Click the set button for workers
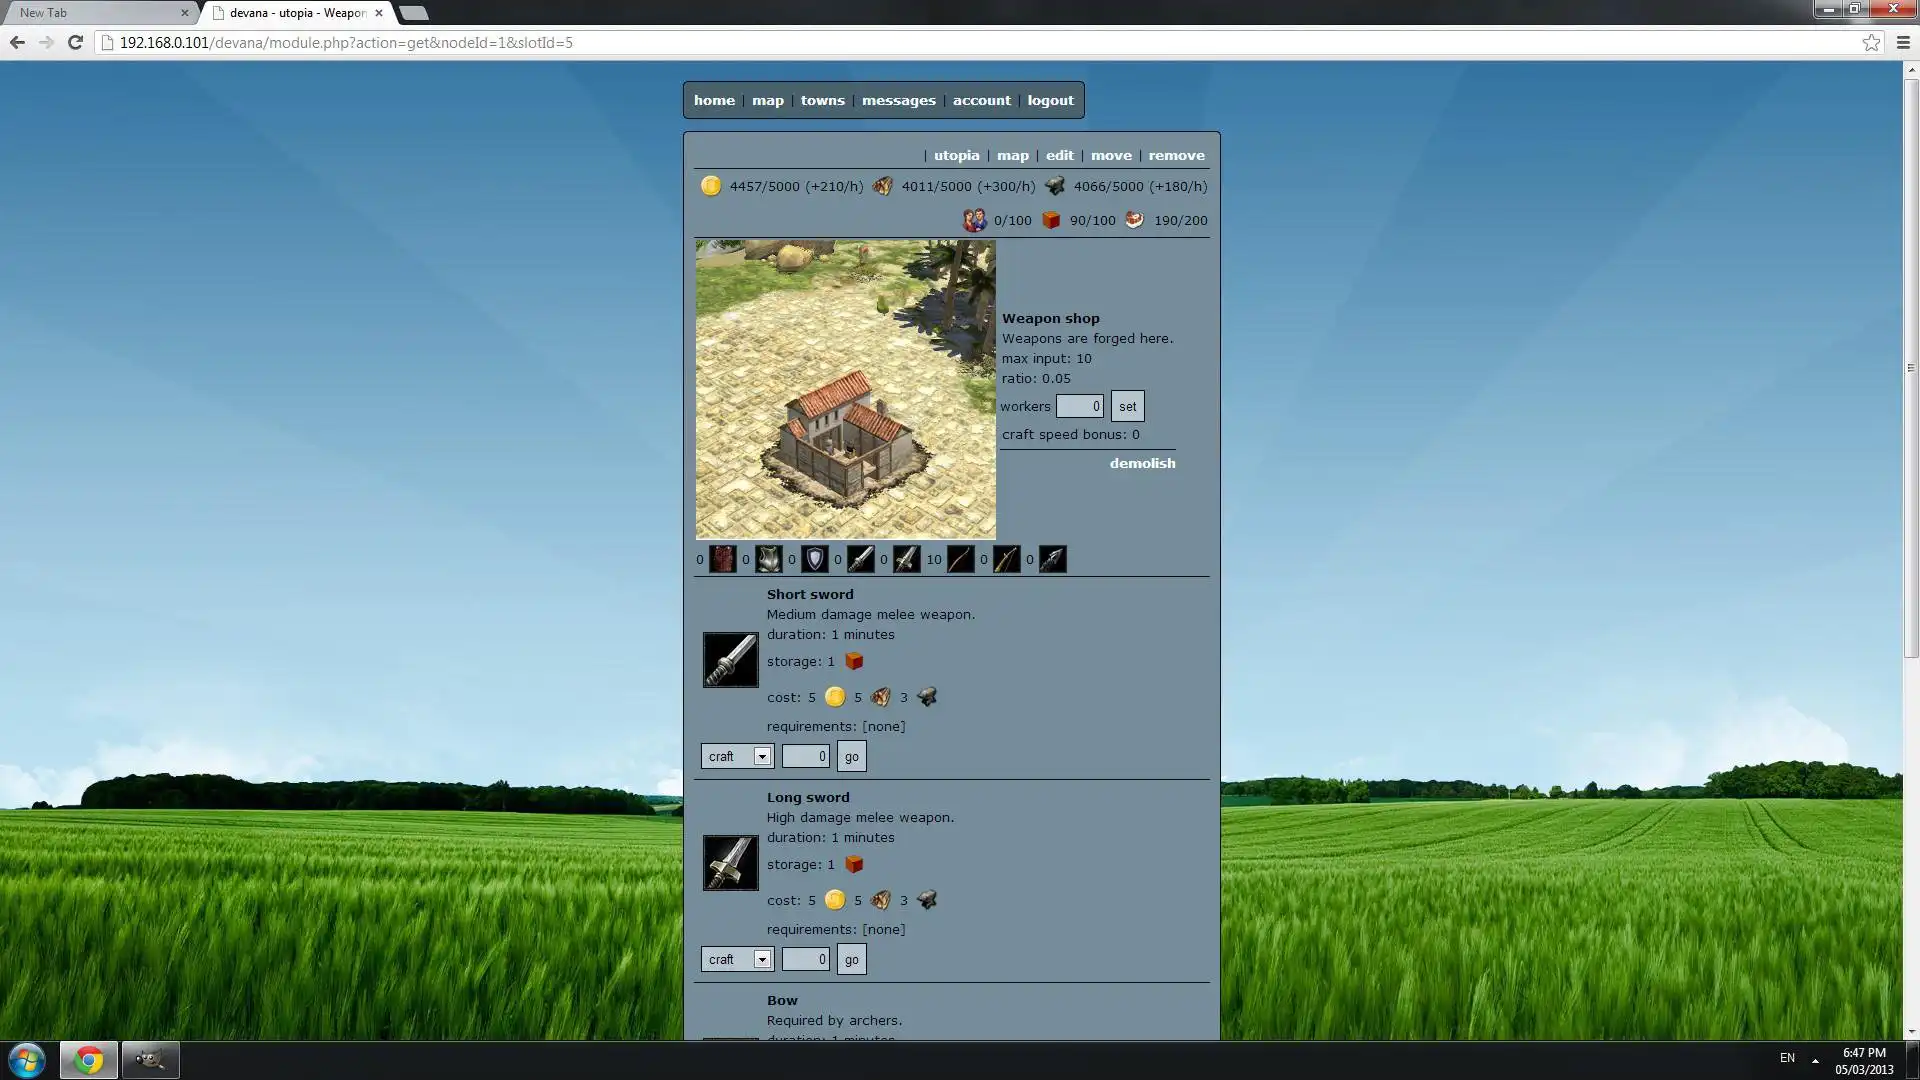This screenshot has height=1080, width=1920. (1127, 405)
